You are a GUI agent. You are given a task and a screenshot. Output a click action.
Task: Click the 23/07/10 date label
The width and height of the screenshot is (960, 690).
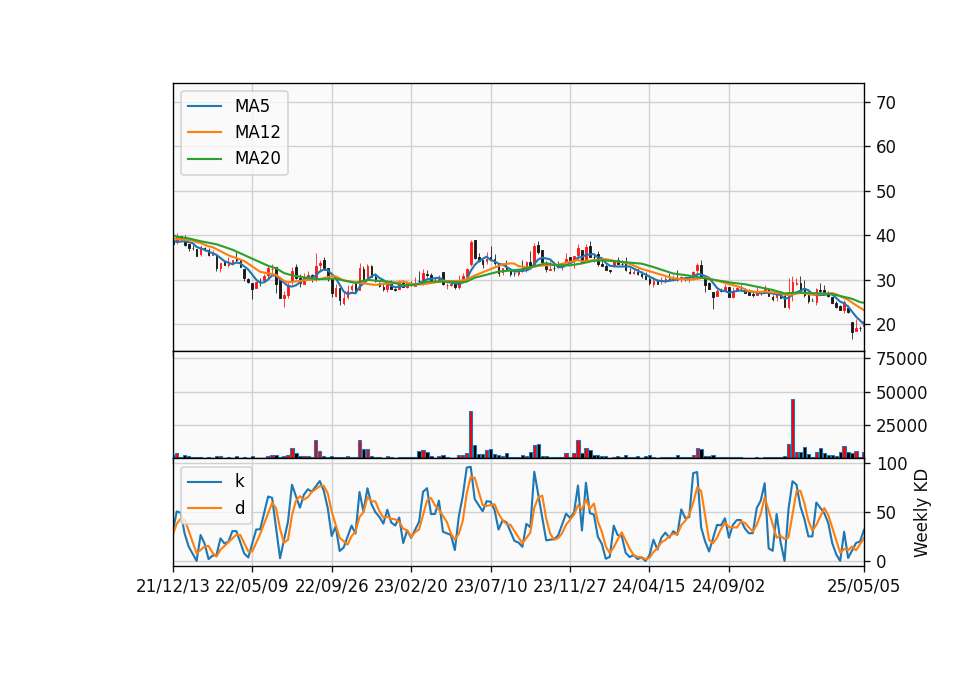490,586
